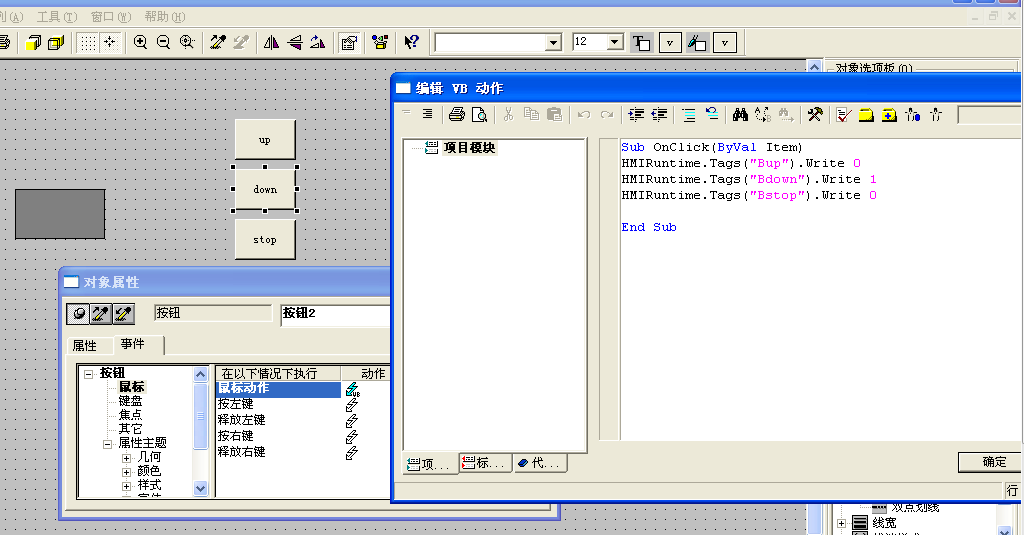Toggle the pin button in Object Properties

(78, 314)
